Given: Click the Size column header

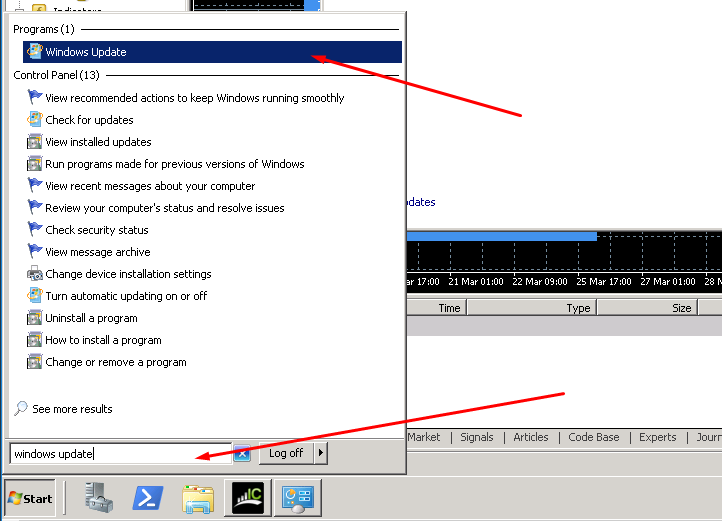Looking at the screenshot, I should click(648, 308).
